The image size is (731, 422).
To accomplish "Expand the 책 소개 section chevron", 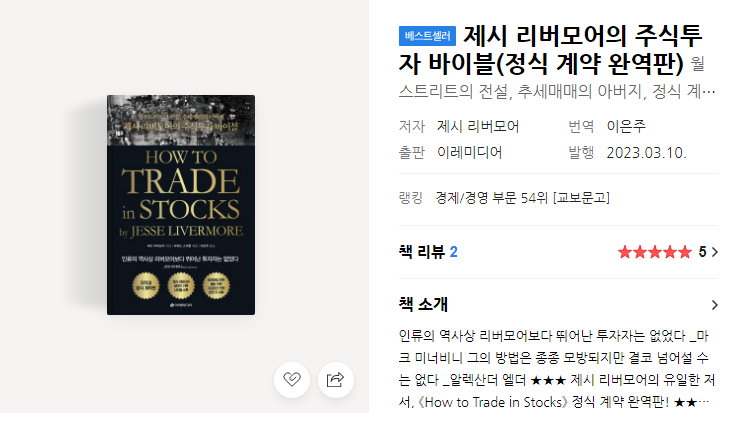I will [714, 305].
